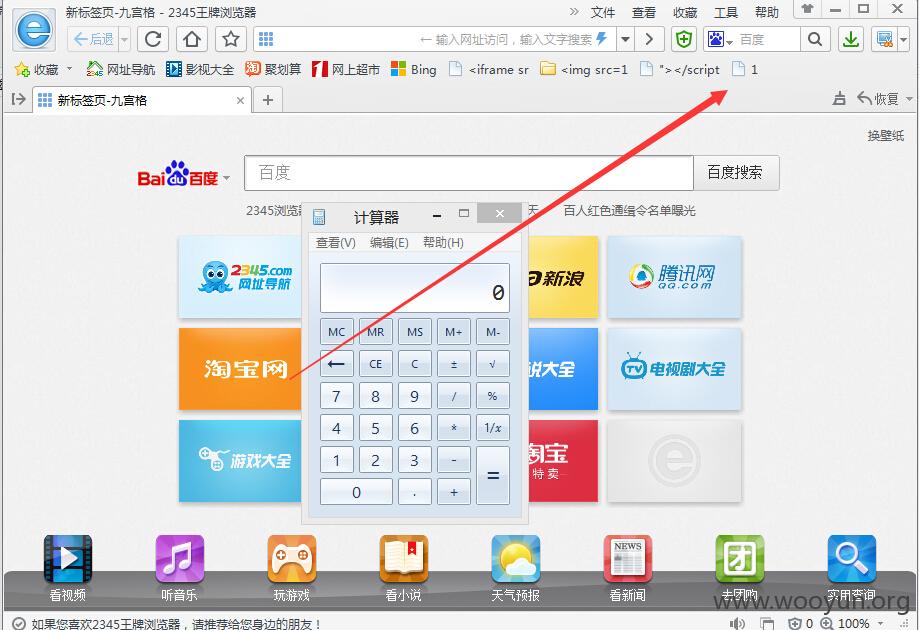Image resolution: width=919 pixels, height=630 pixels.
Task: Click the calculator square root button
Action: tap(492, 364)
